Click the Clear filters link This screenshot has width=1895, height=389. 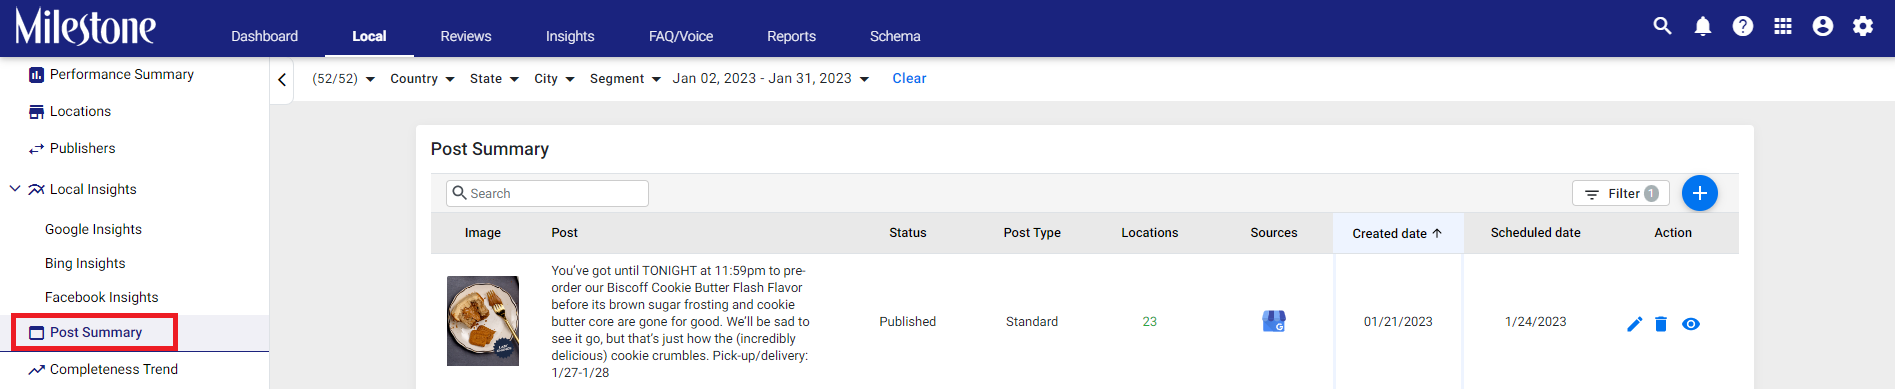coord(909,78)
